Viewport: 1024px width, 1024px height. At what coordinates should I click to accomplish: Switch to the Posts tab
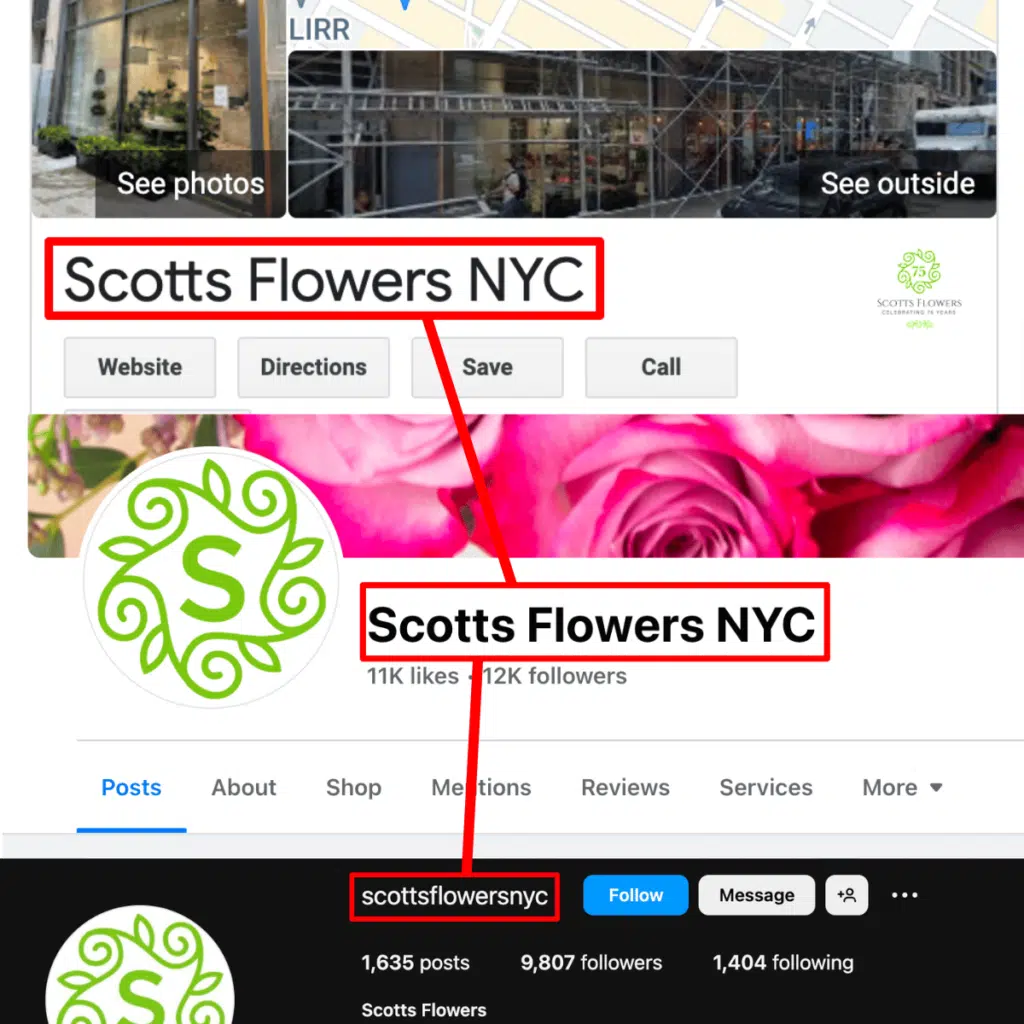pyautogui.click(x=131, y=788)
